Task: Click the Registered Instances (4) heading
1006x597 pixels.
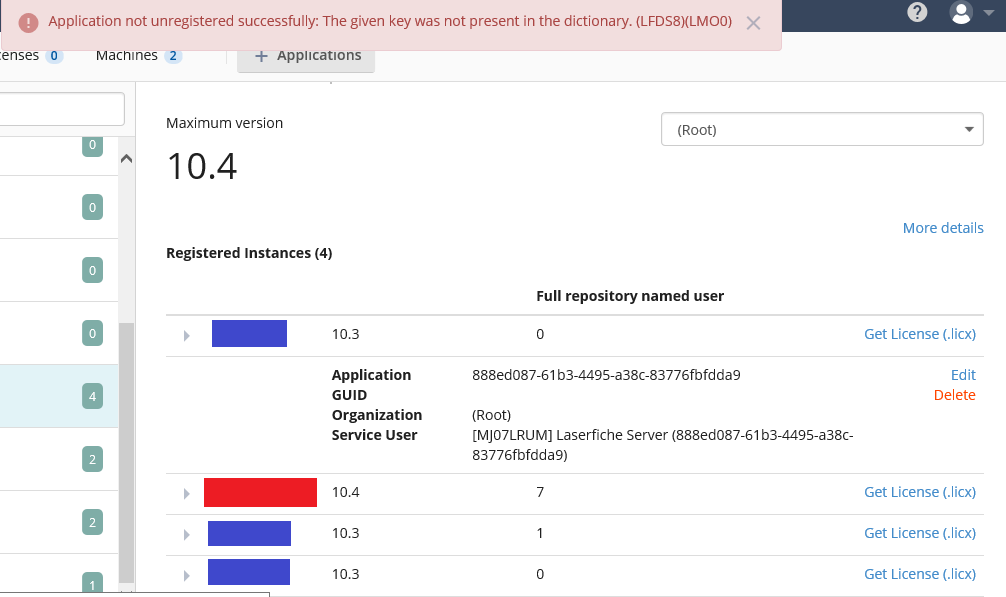Action: tap(249, 253)
